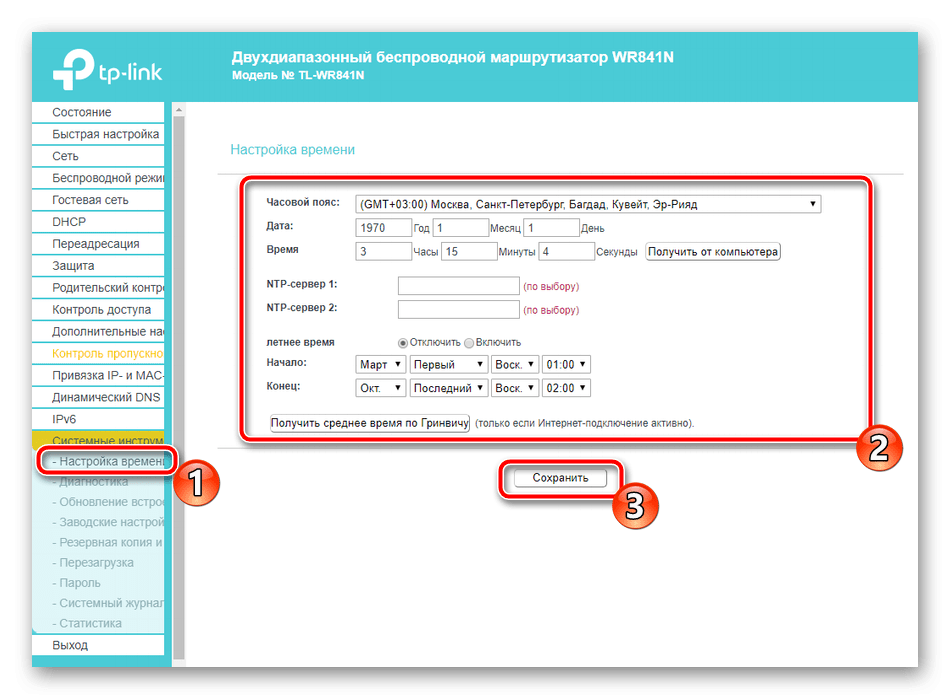
Task: Open the end month "Окт." dropdown
Action: pyautogui.click(x=380, y=388)
